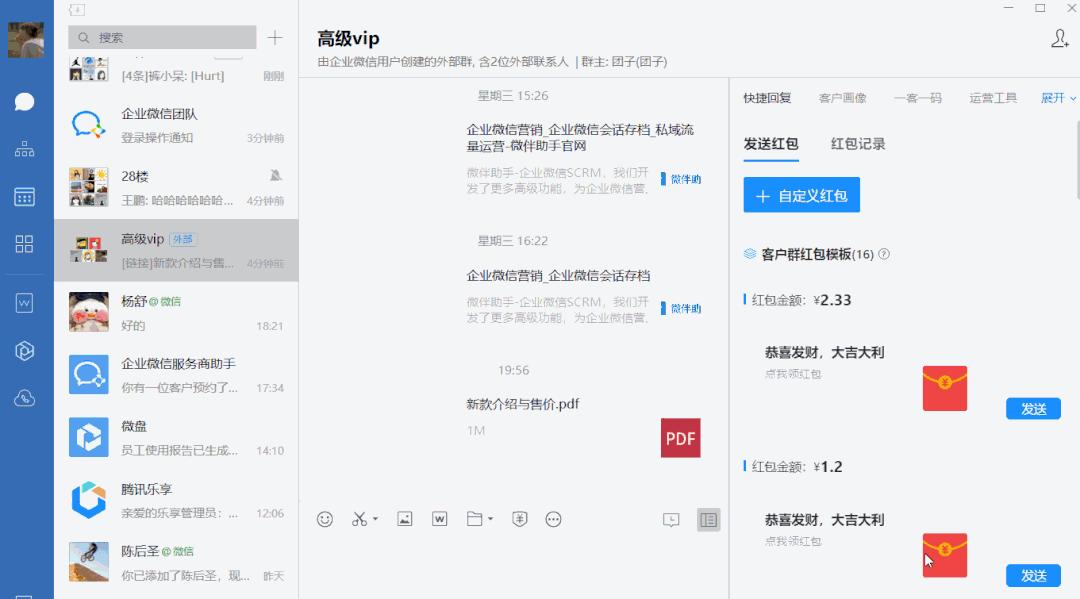Open the 企业微信服务商助手 conversation
This screenshot has height=599, width=1080.
pyautogui.click(x=176, y=375)
